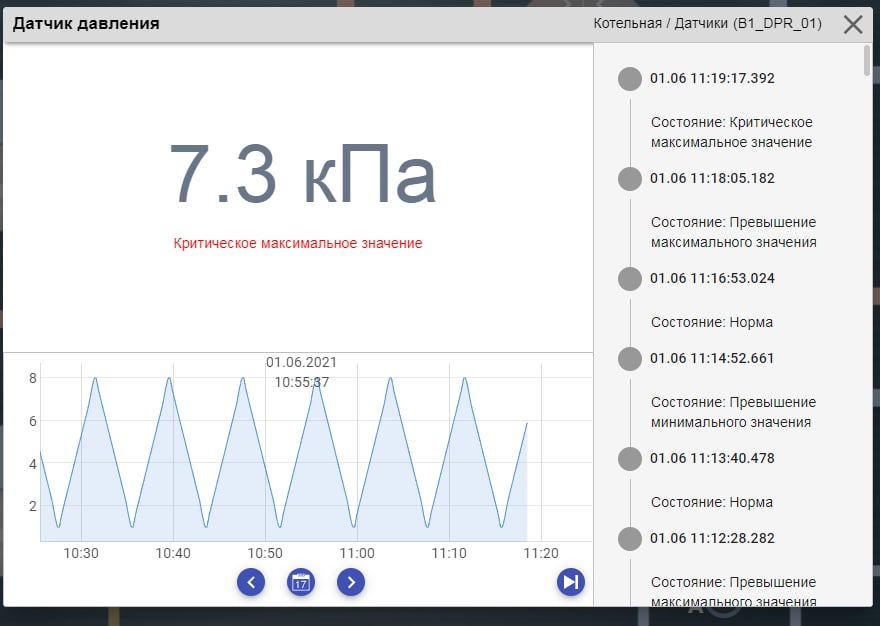Click chart y-axis label 4

(33, 464)
